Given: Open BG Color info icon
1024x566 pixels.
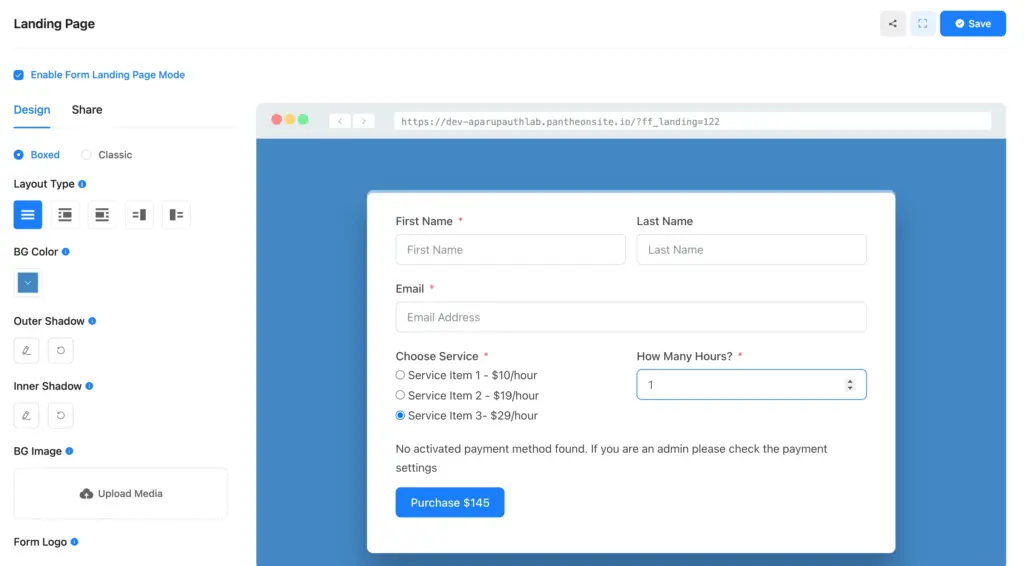Looking at the screenshot, I should (x=65, y=252).
